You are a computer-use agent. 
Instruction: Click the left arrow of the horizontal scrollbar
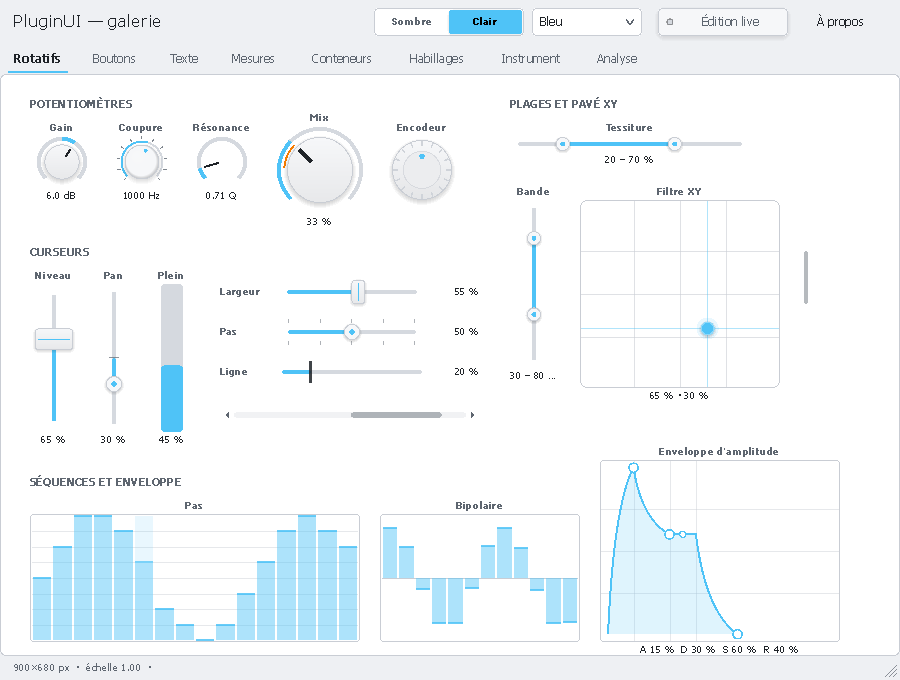coord(228,415)
